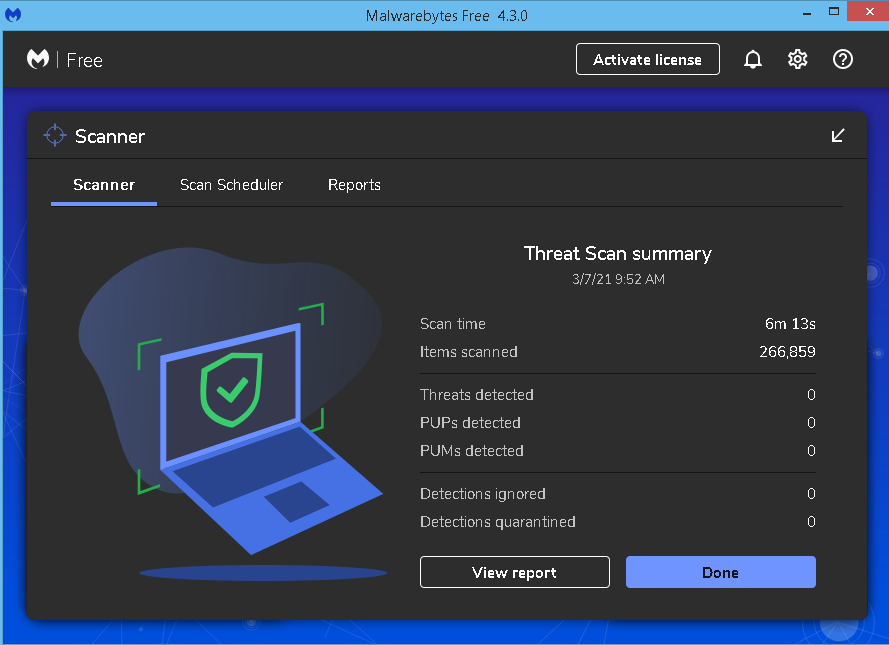Open the notifications bell
This screenshot has height=645, width=889.
[752, 60]
